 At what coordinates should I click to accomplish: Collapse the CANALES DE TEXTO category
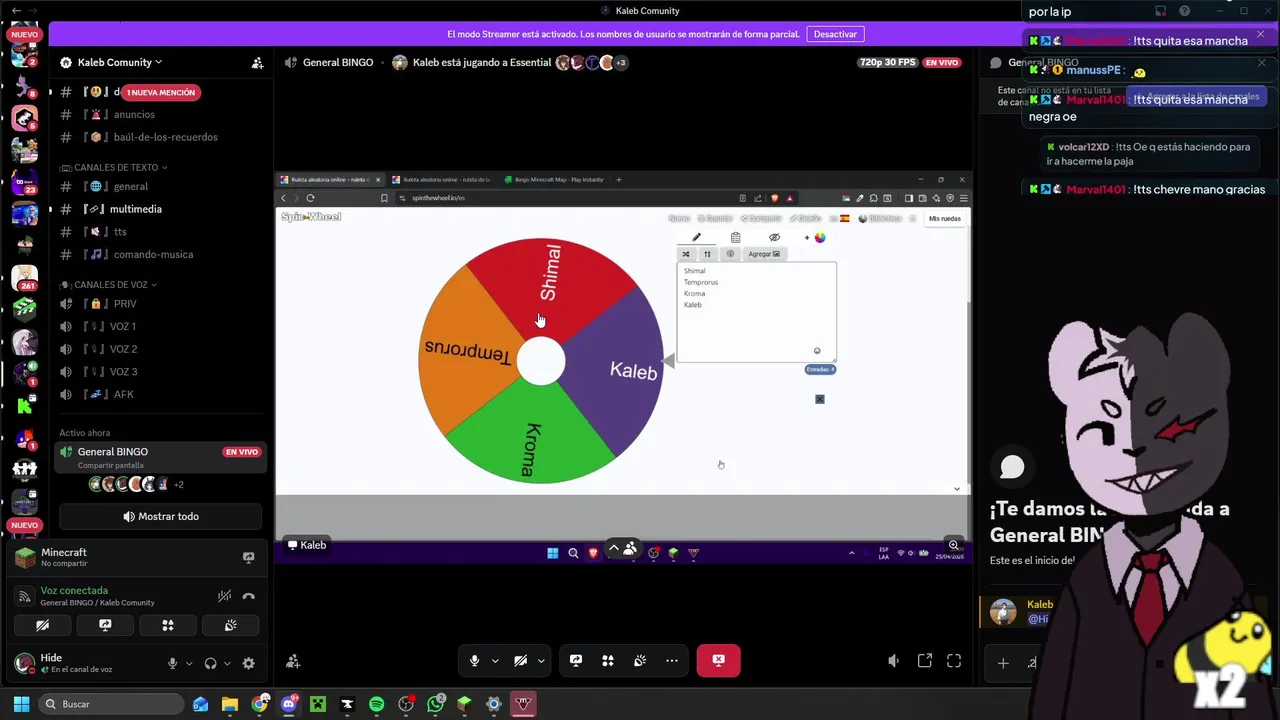115,167
